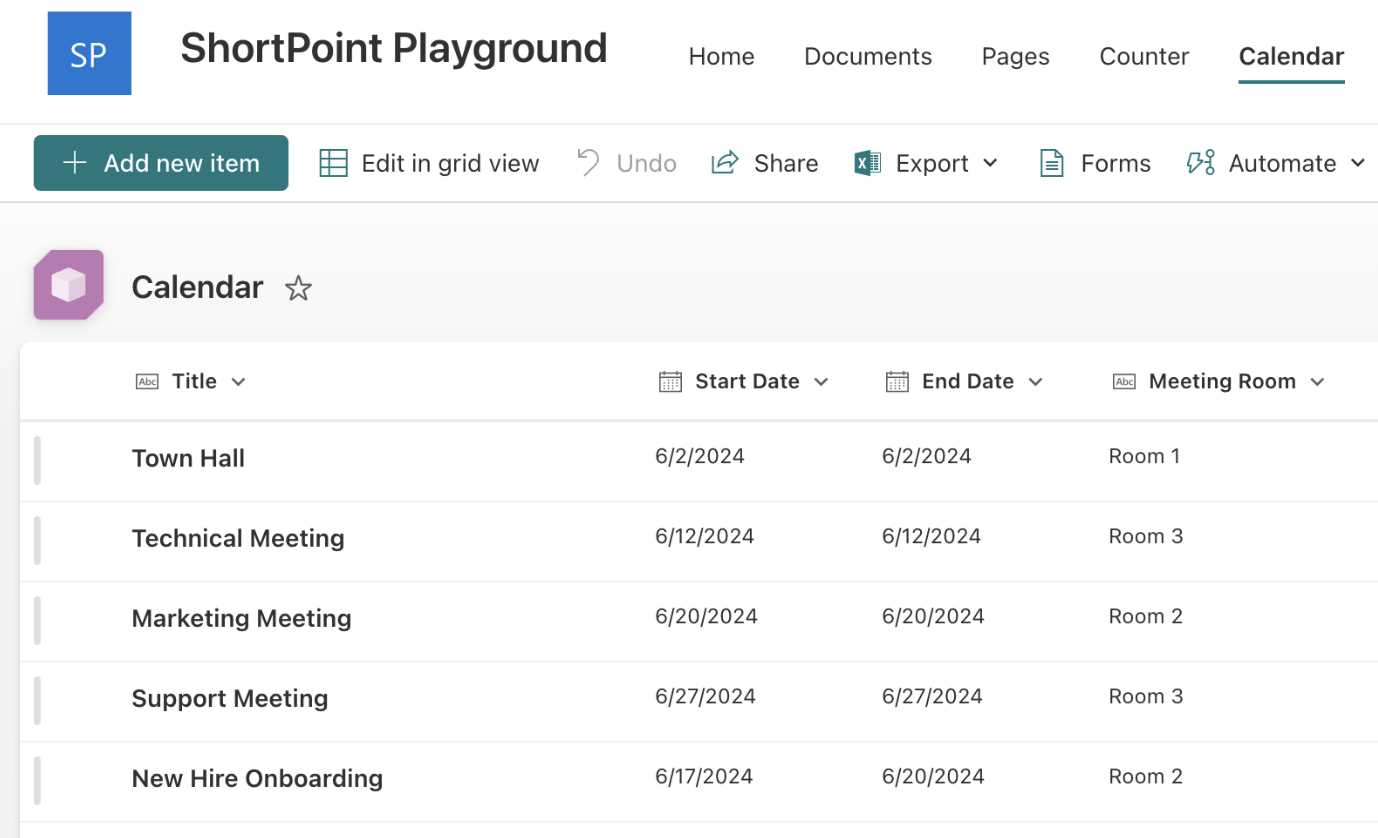Click Marketing Meeting start date 6/20/2024
This screenshot has height=838, width=1378.
click(706, 616)
